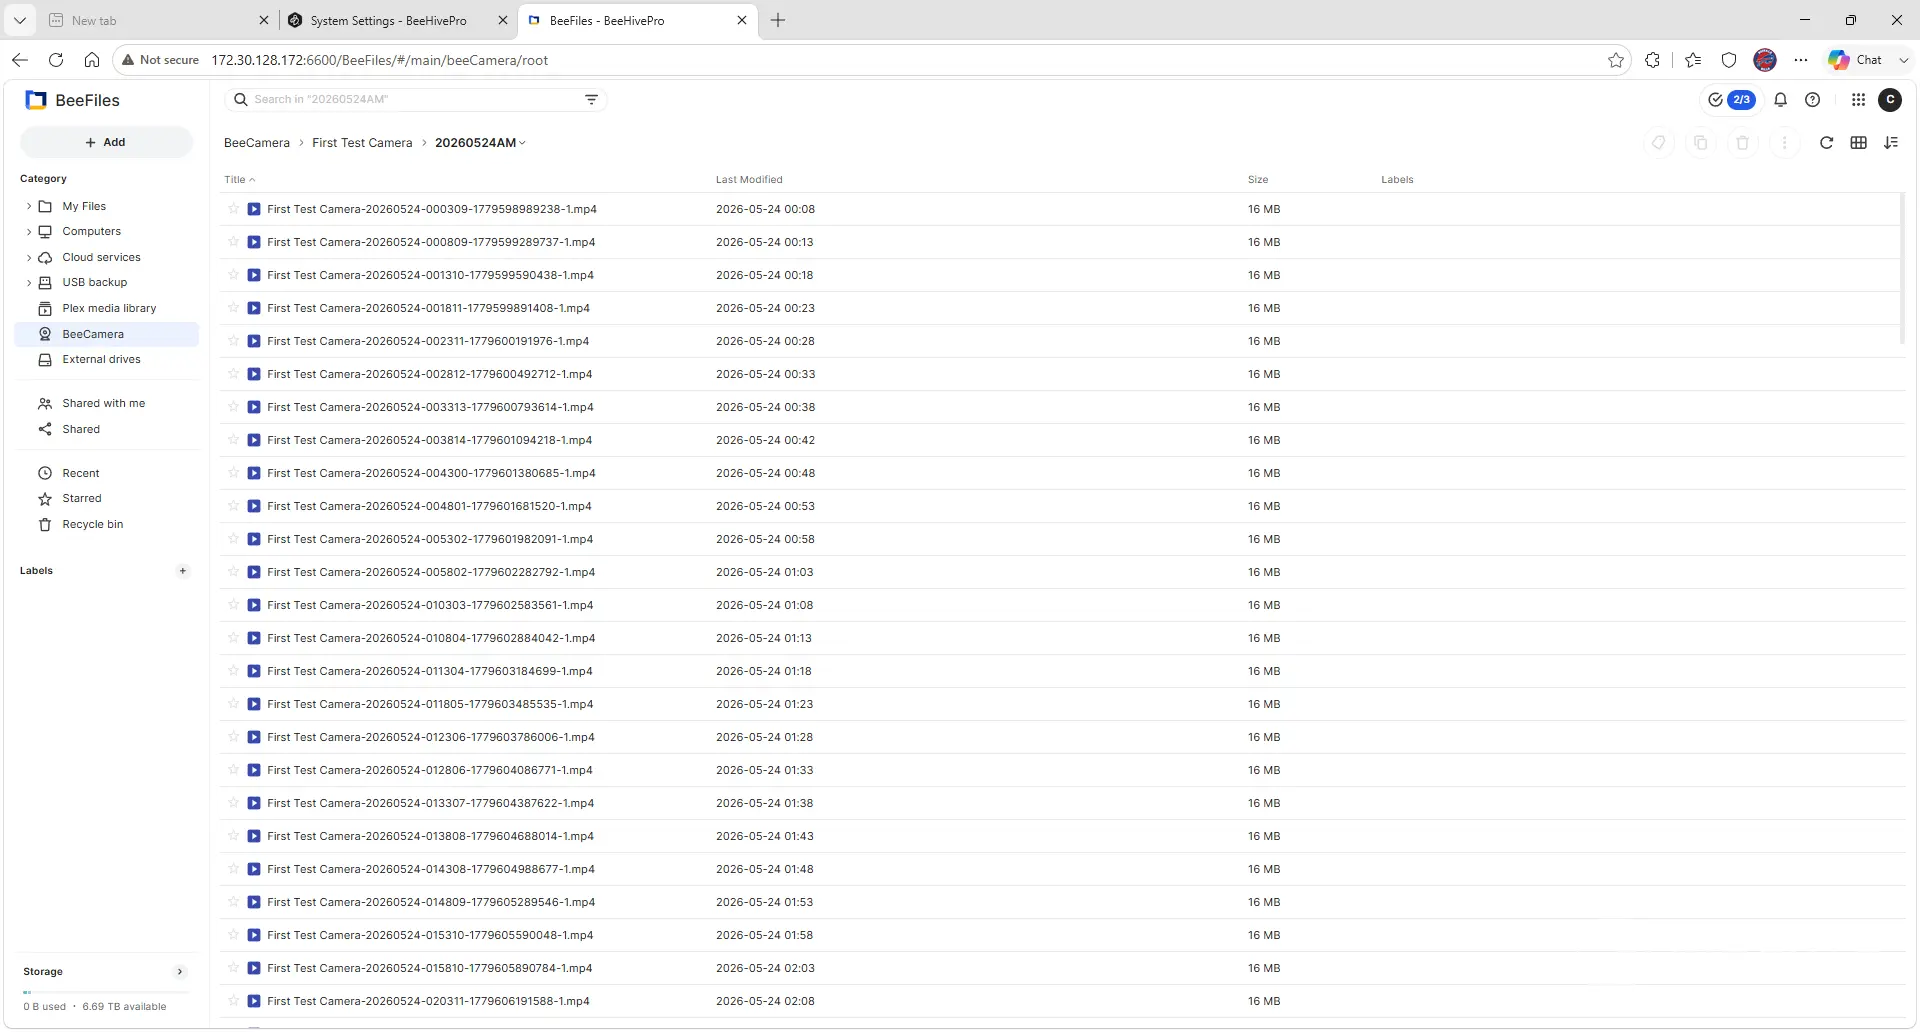Expand the Computers tree node
Image resolution: width=1920 pixels, height=1032 pixels.
28,231
